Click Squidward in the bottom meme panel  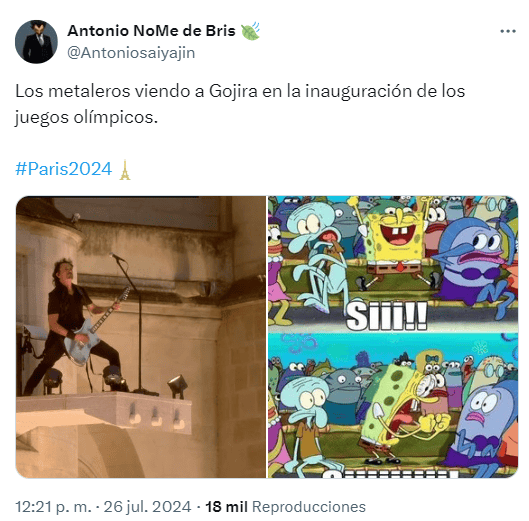[307, 423]
